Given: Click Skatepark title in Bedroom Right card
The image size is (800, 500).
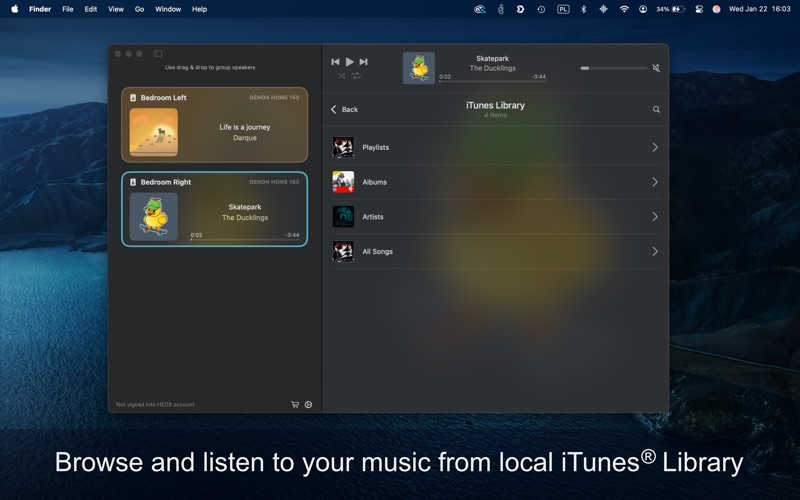Looking at the screenshot, I should tap(245, 207).
